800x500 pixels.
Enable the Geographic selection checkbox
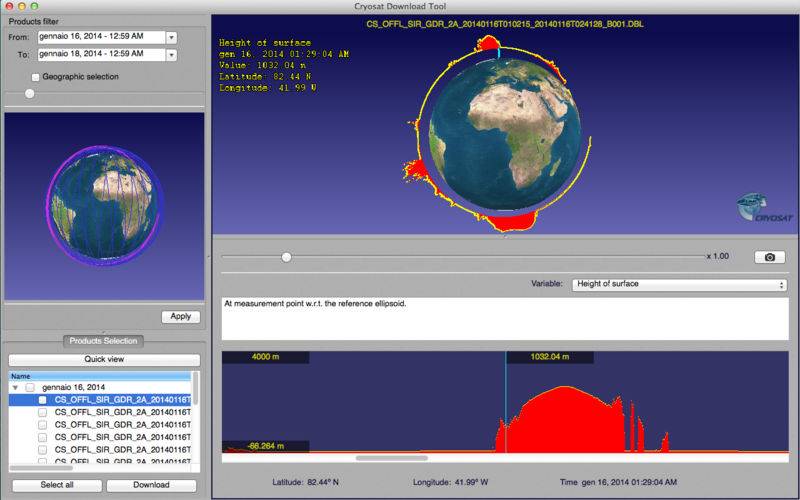[x=35, y=77]
